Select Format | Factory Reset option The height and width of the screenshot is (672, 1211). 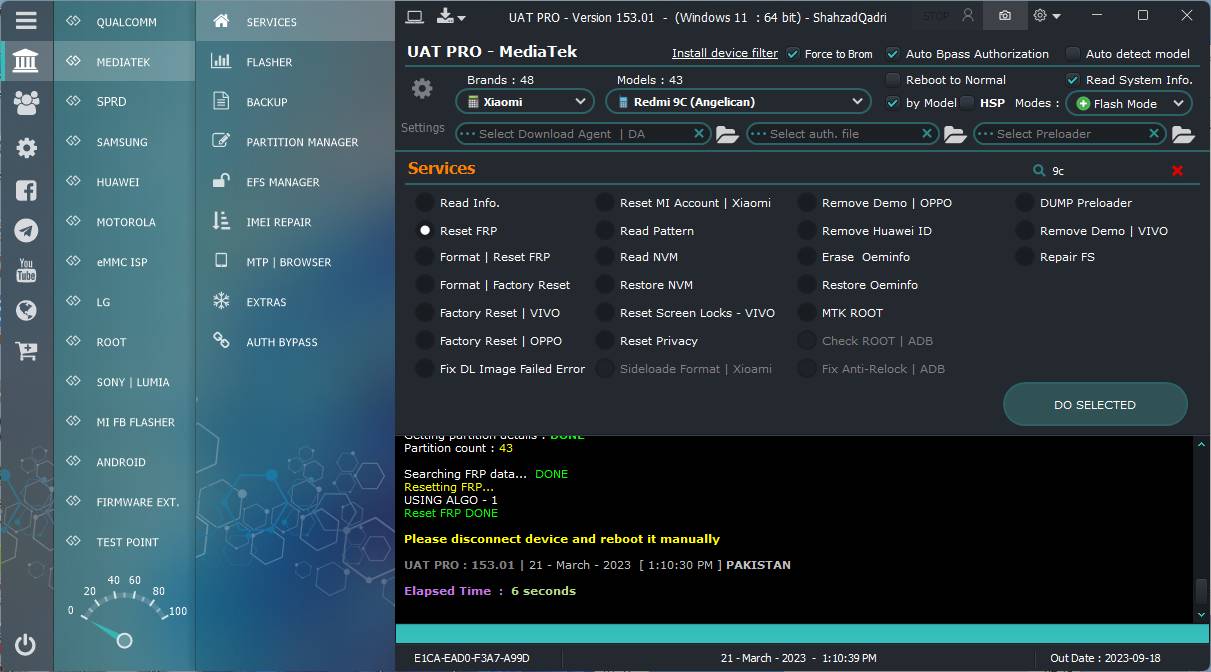pyautogui.click(x=425, y=285)
